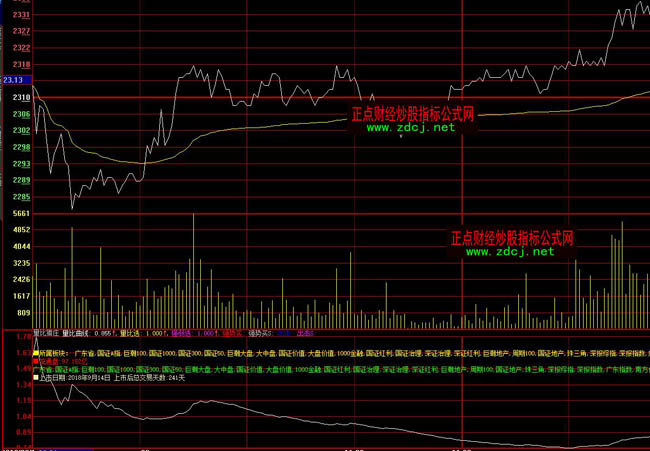This screenshot has width=650, height=451.
Task: Click the 2289 price axis label
Action: click(22, 180)
